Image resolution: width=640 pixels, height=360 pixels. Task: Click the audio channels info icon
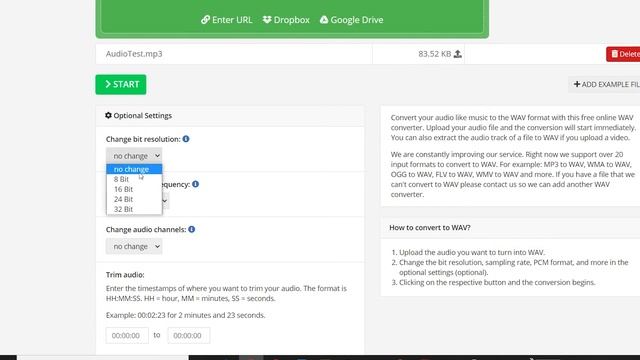point(192,229)
